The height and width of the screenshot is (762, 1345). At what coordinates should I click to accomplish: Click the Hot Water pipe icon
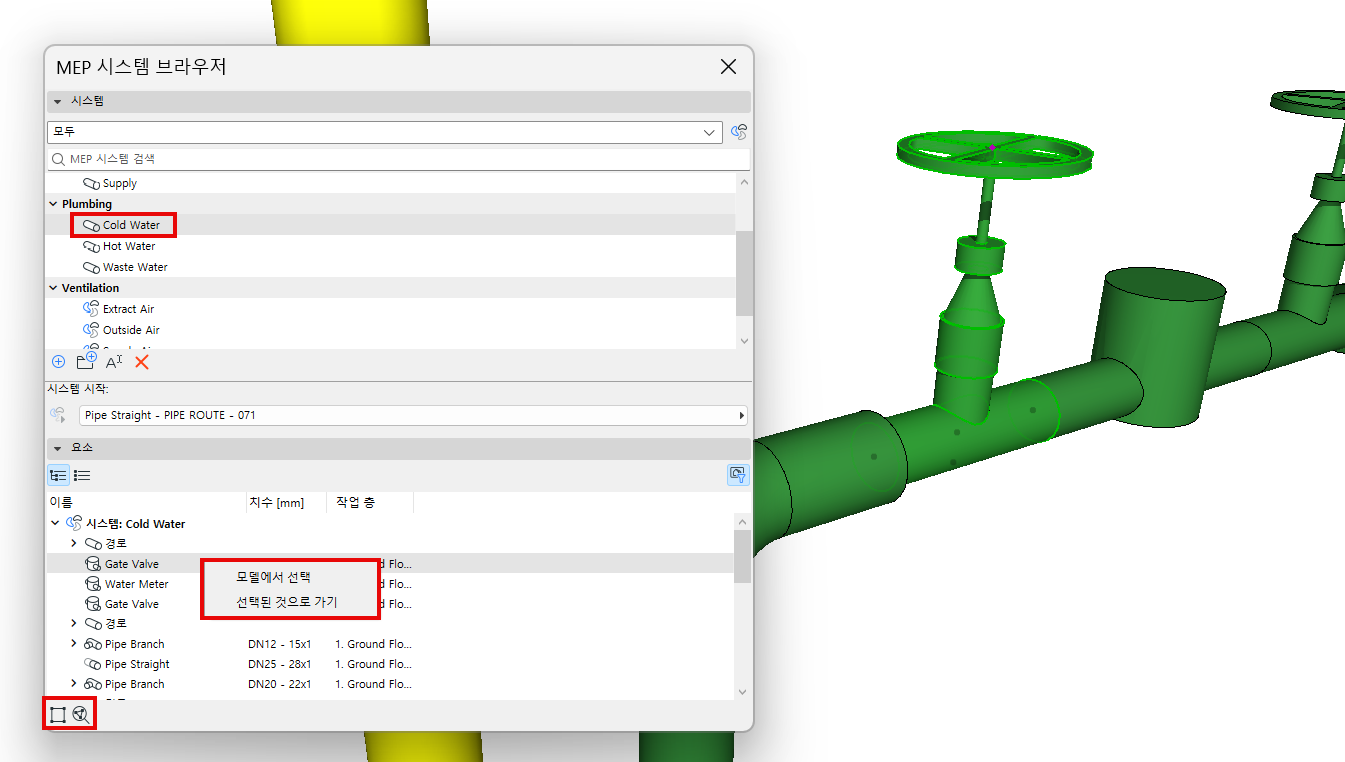tap(92, 247)
